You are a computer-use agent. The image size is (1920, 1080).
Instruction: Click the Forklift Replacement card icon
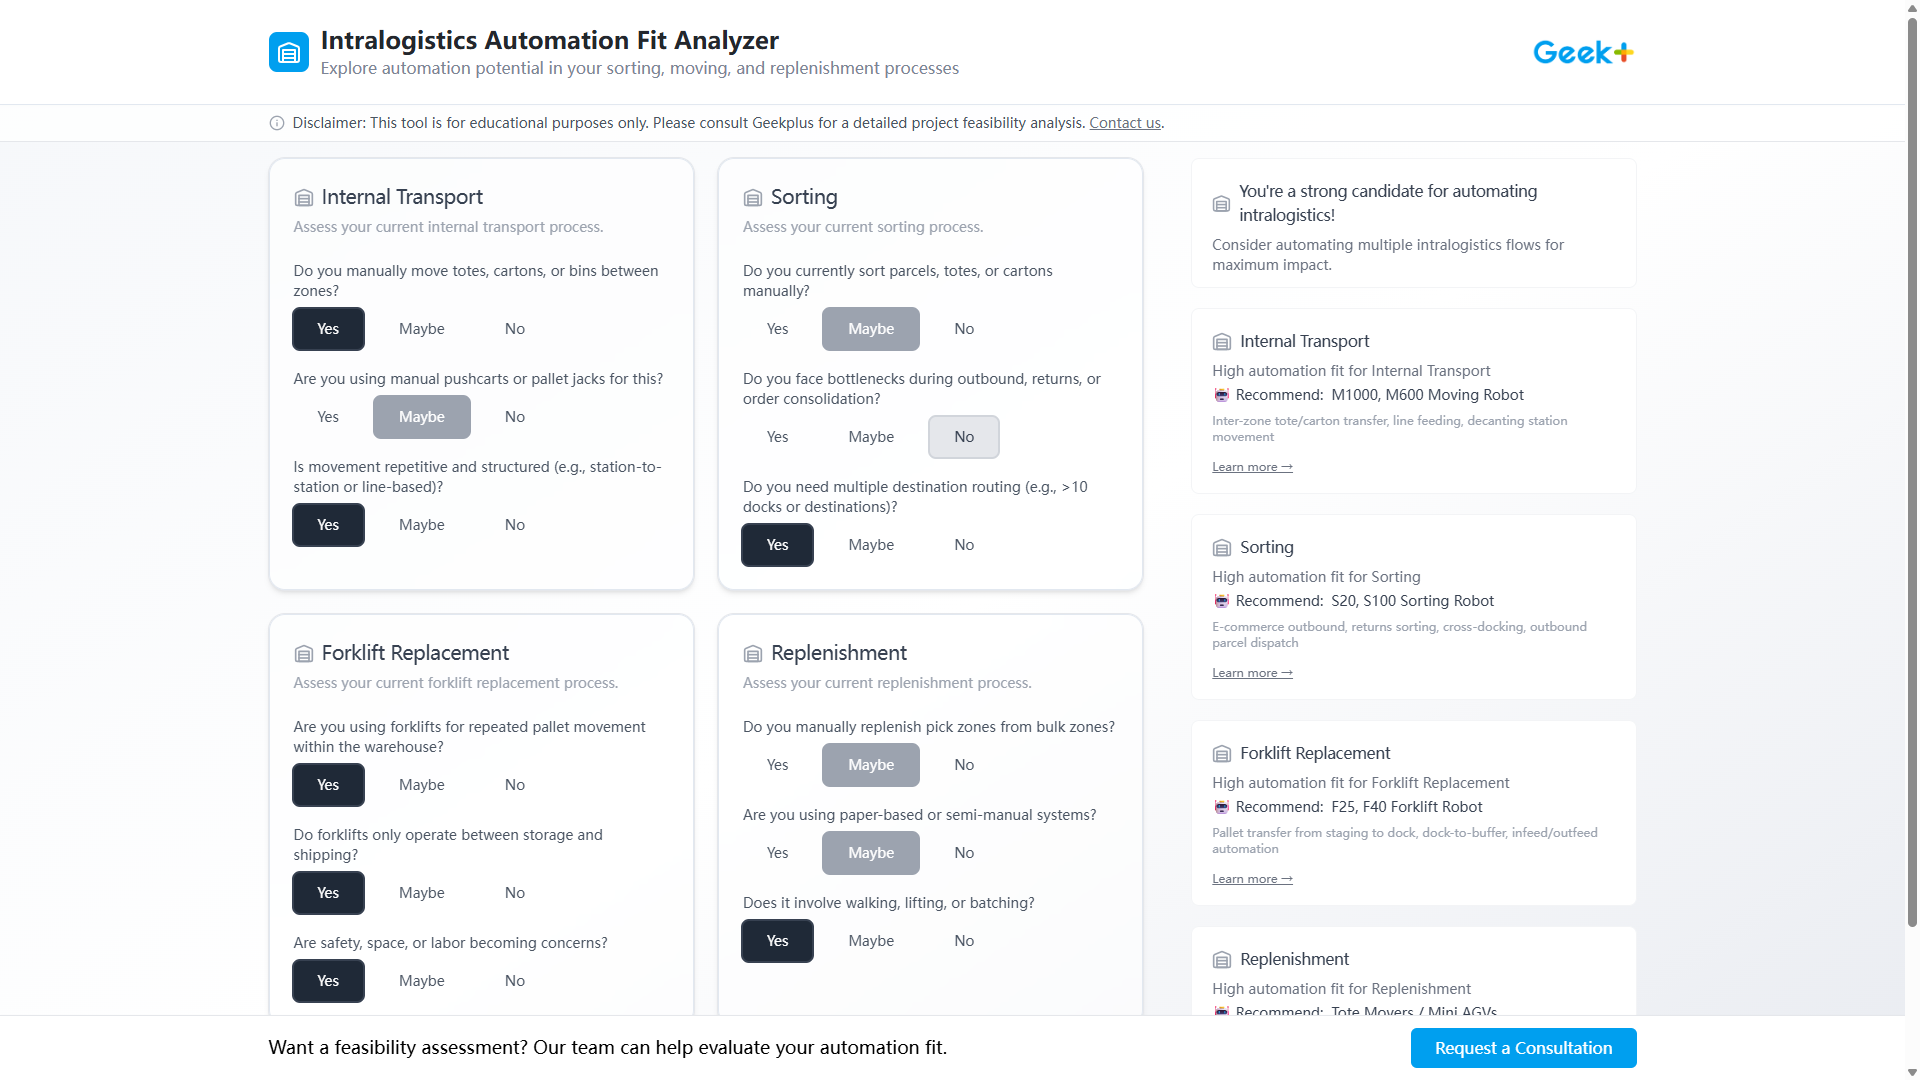(303, 653)
